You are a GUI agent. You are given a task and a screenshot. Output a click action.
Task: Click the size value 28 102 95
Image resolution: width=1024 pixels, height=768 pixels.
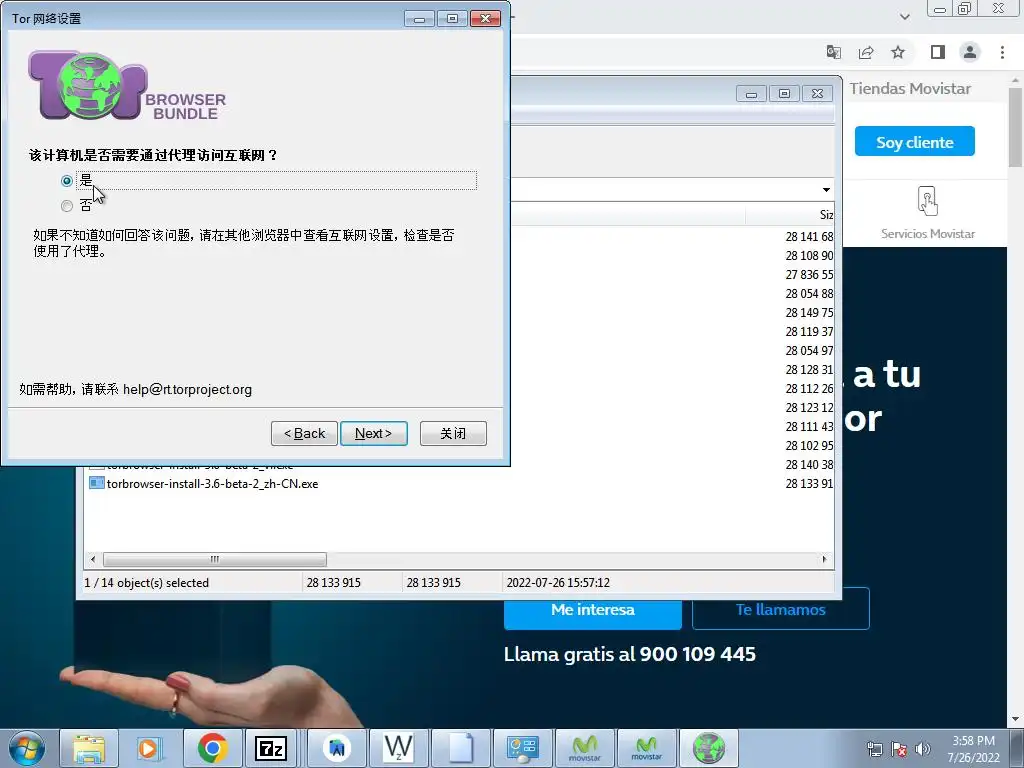(809, 445)
